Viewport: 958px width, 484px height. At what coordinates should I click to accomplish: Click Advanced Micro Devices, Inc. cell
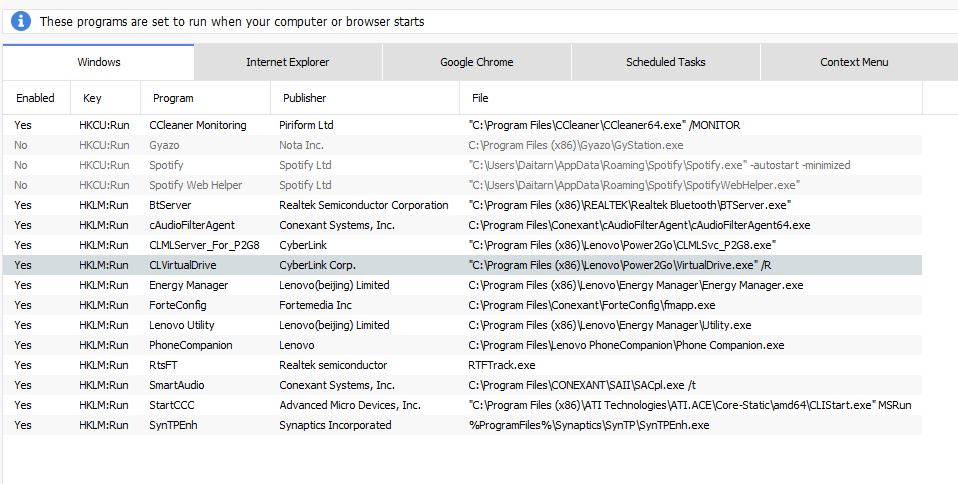pos(350,405)
